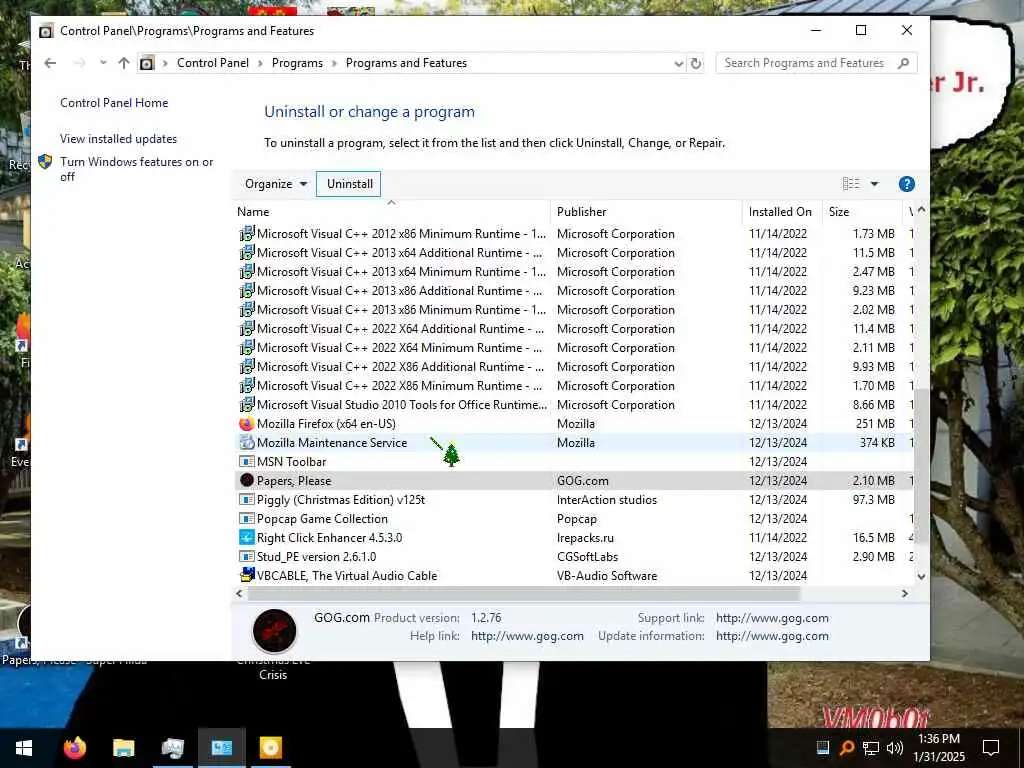Select Microsoft Visual C++ 2013 x64 Minimum Runtime
Viewport: 1024px width, 768px height.
pyautogui.click(x=401, y=272)
